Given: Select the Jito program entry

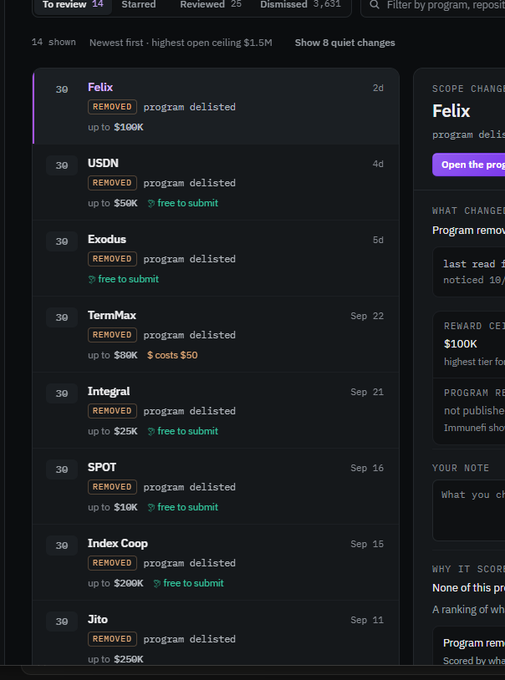Looking at the screenshot, I should 216,632.
